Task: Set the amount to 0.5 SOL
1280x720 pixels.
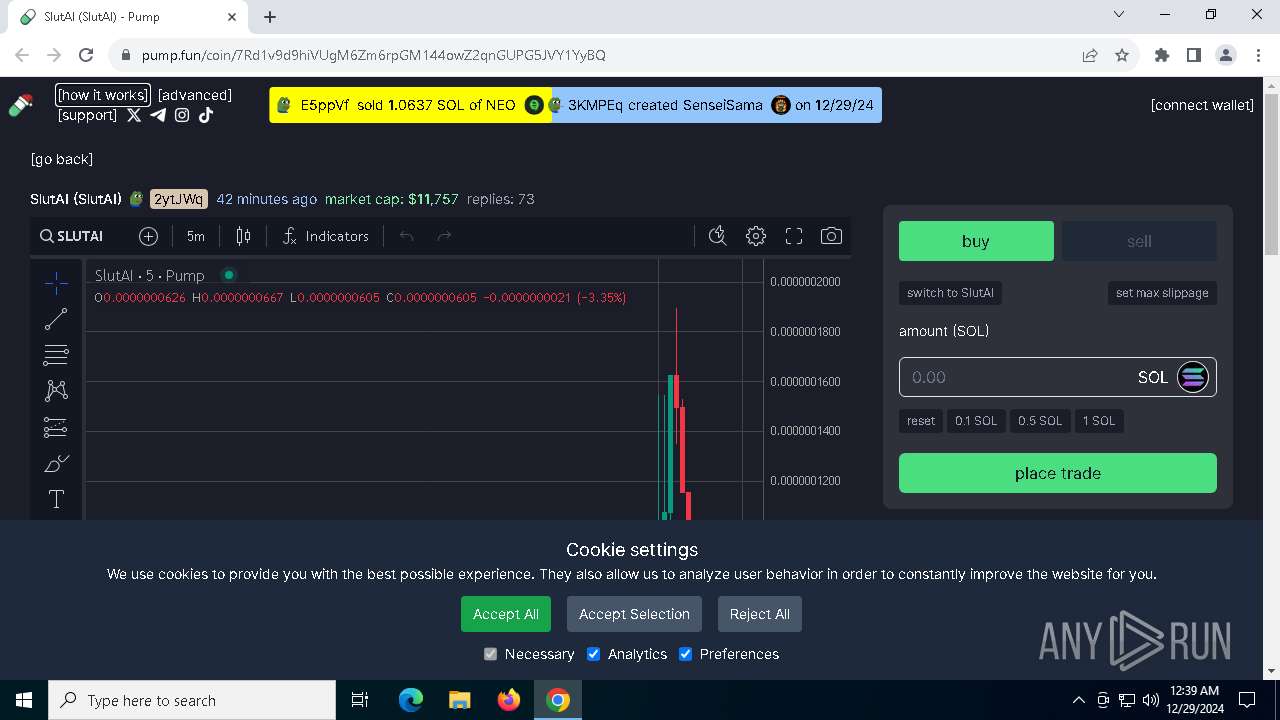Action: click(x=1040, y=421)
